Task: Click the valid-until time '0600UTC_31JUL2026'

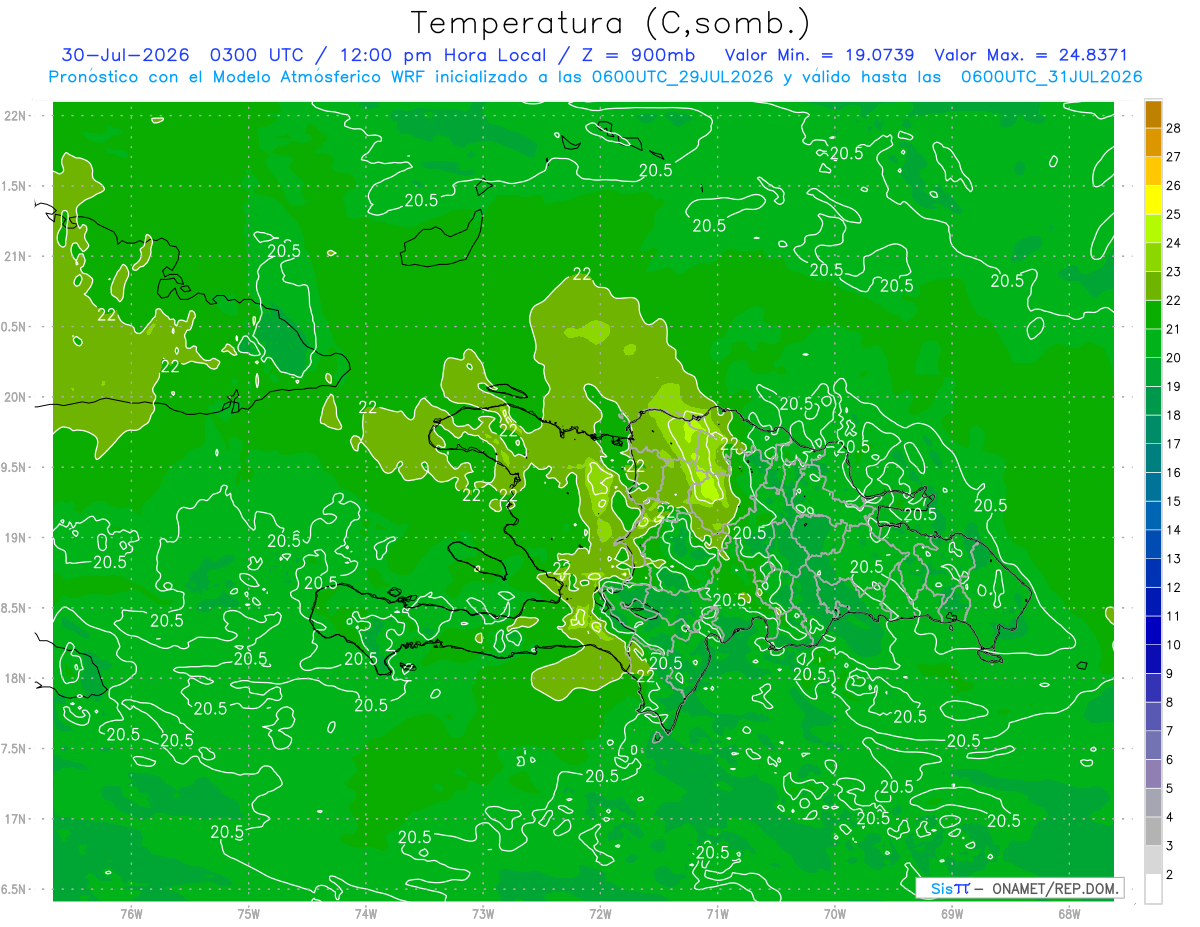Action: point(1051,77)
